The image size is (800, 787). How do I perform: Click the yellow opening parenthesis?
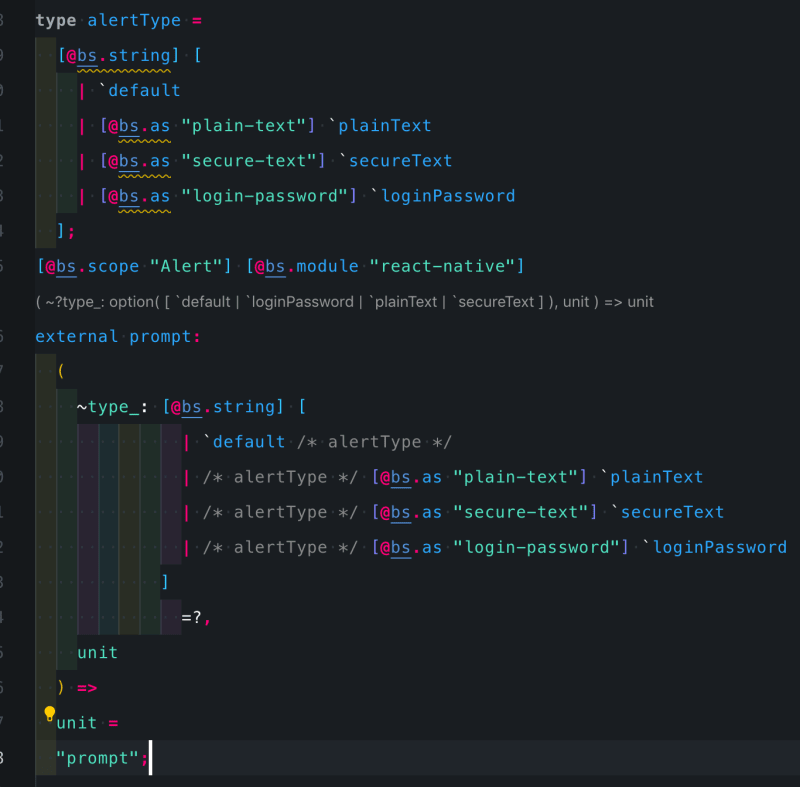tap(61, 371)
